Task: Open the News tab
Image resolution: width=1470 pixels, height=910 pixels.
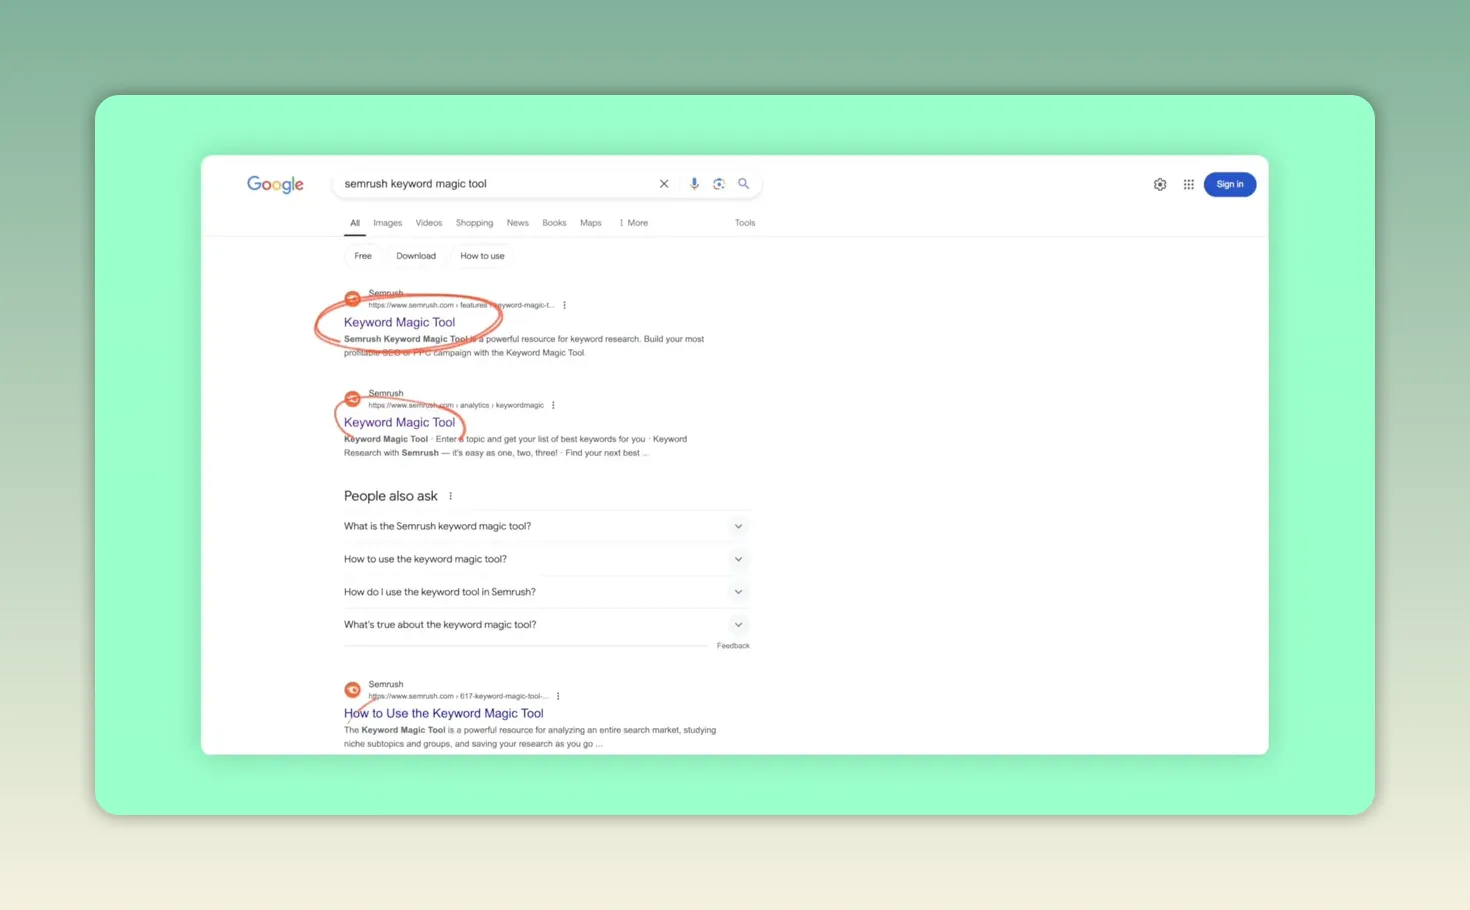Action: tap(518, 223)
